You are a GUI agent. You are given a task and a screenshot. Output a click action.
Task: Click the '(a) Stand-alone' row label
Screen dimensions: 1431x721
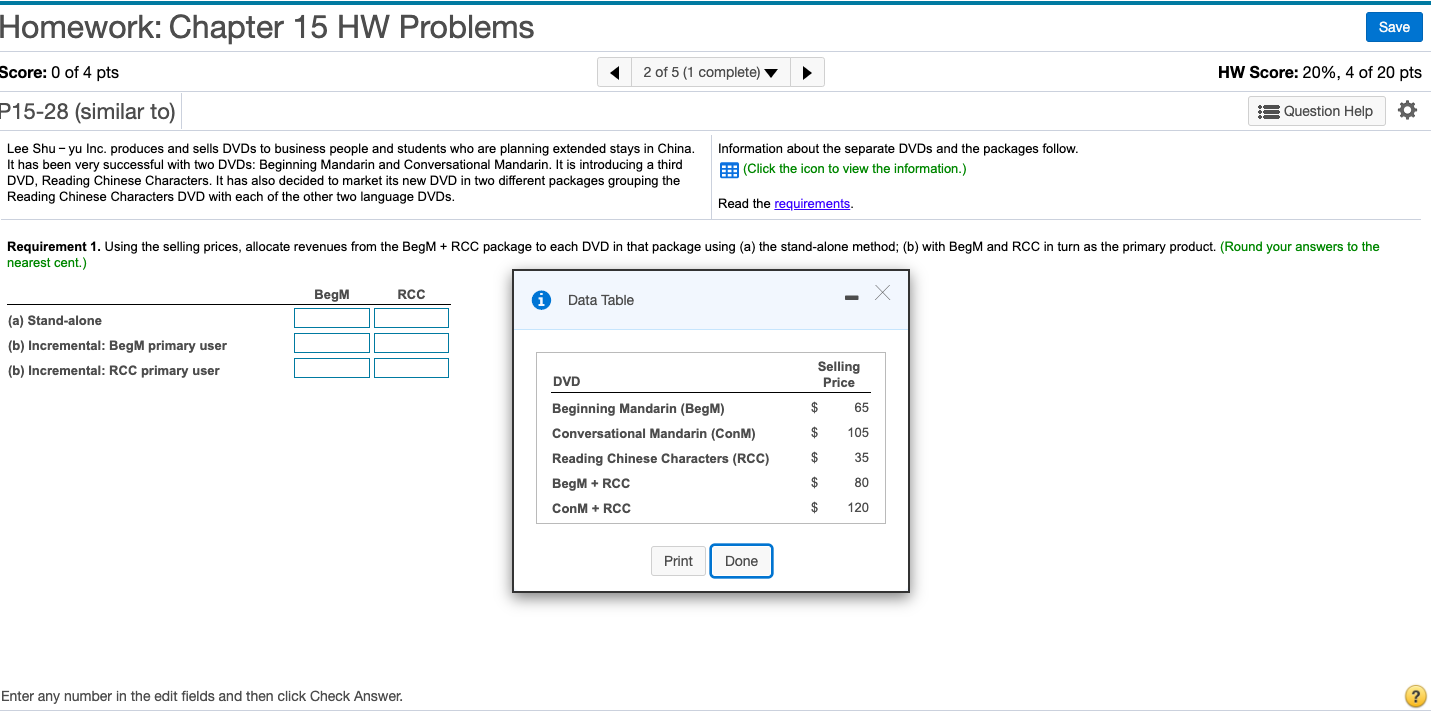(x=54, y=320)
